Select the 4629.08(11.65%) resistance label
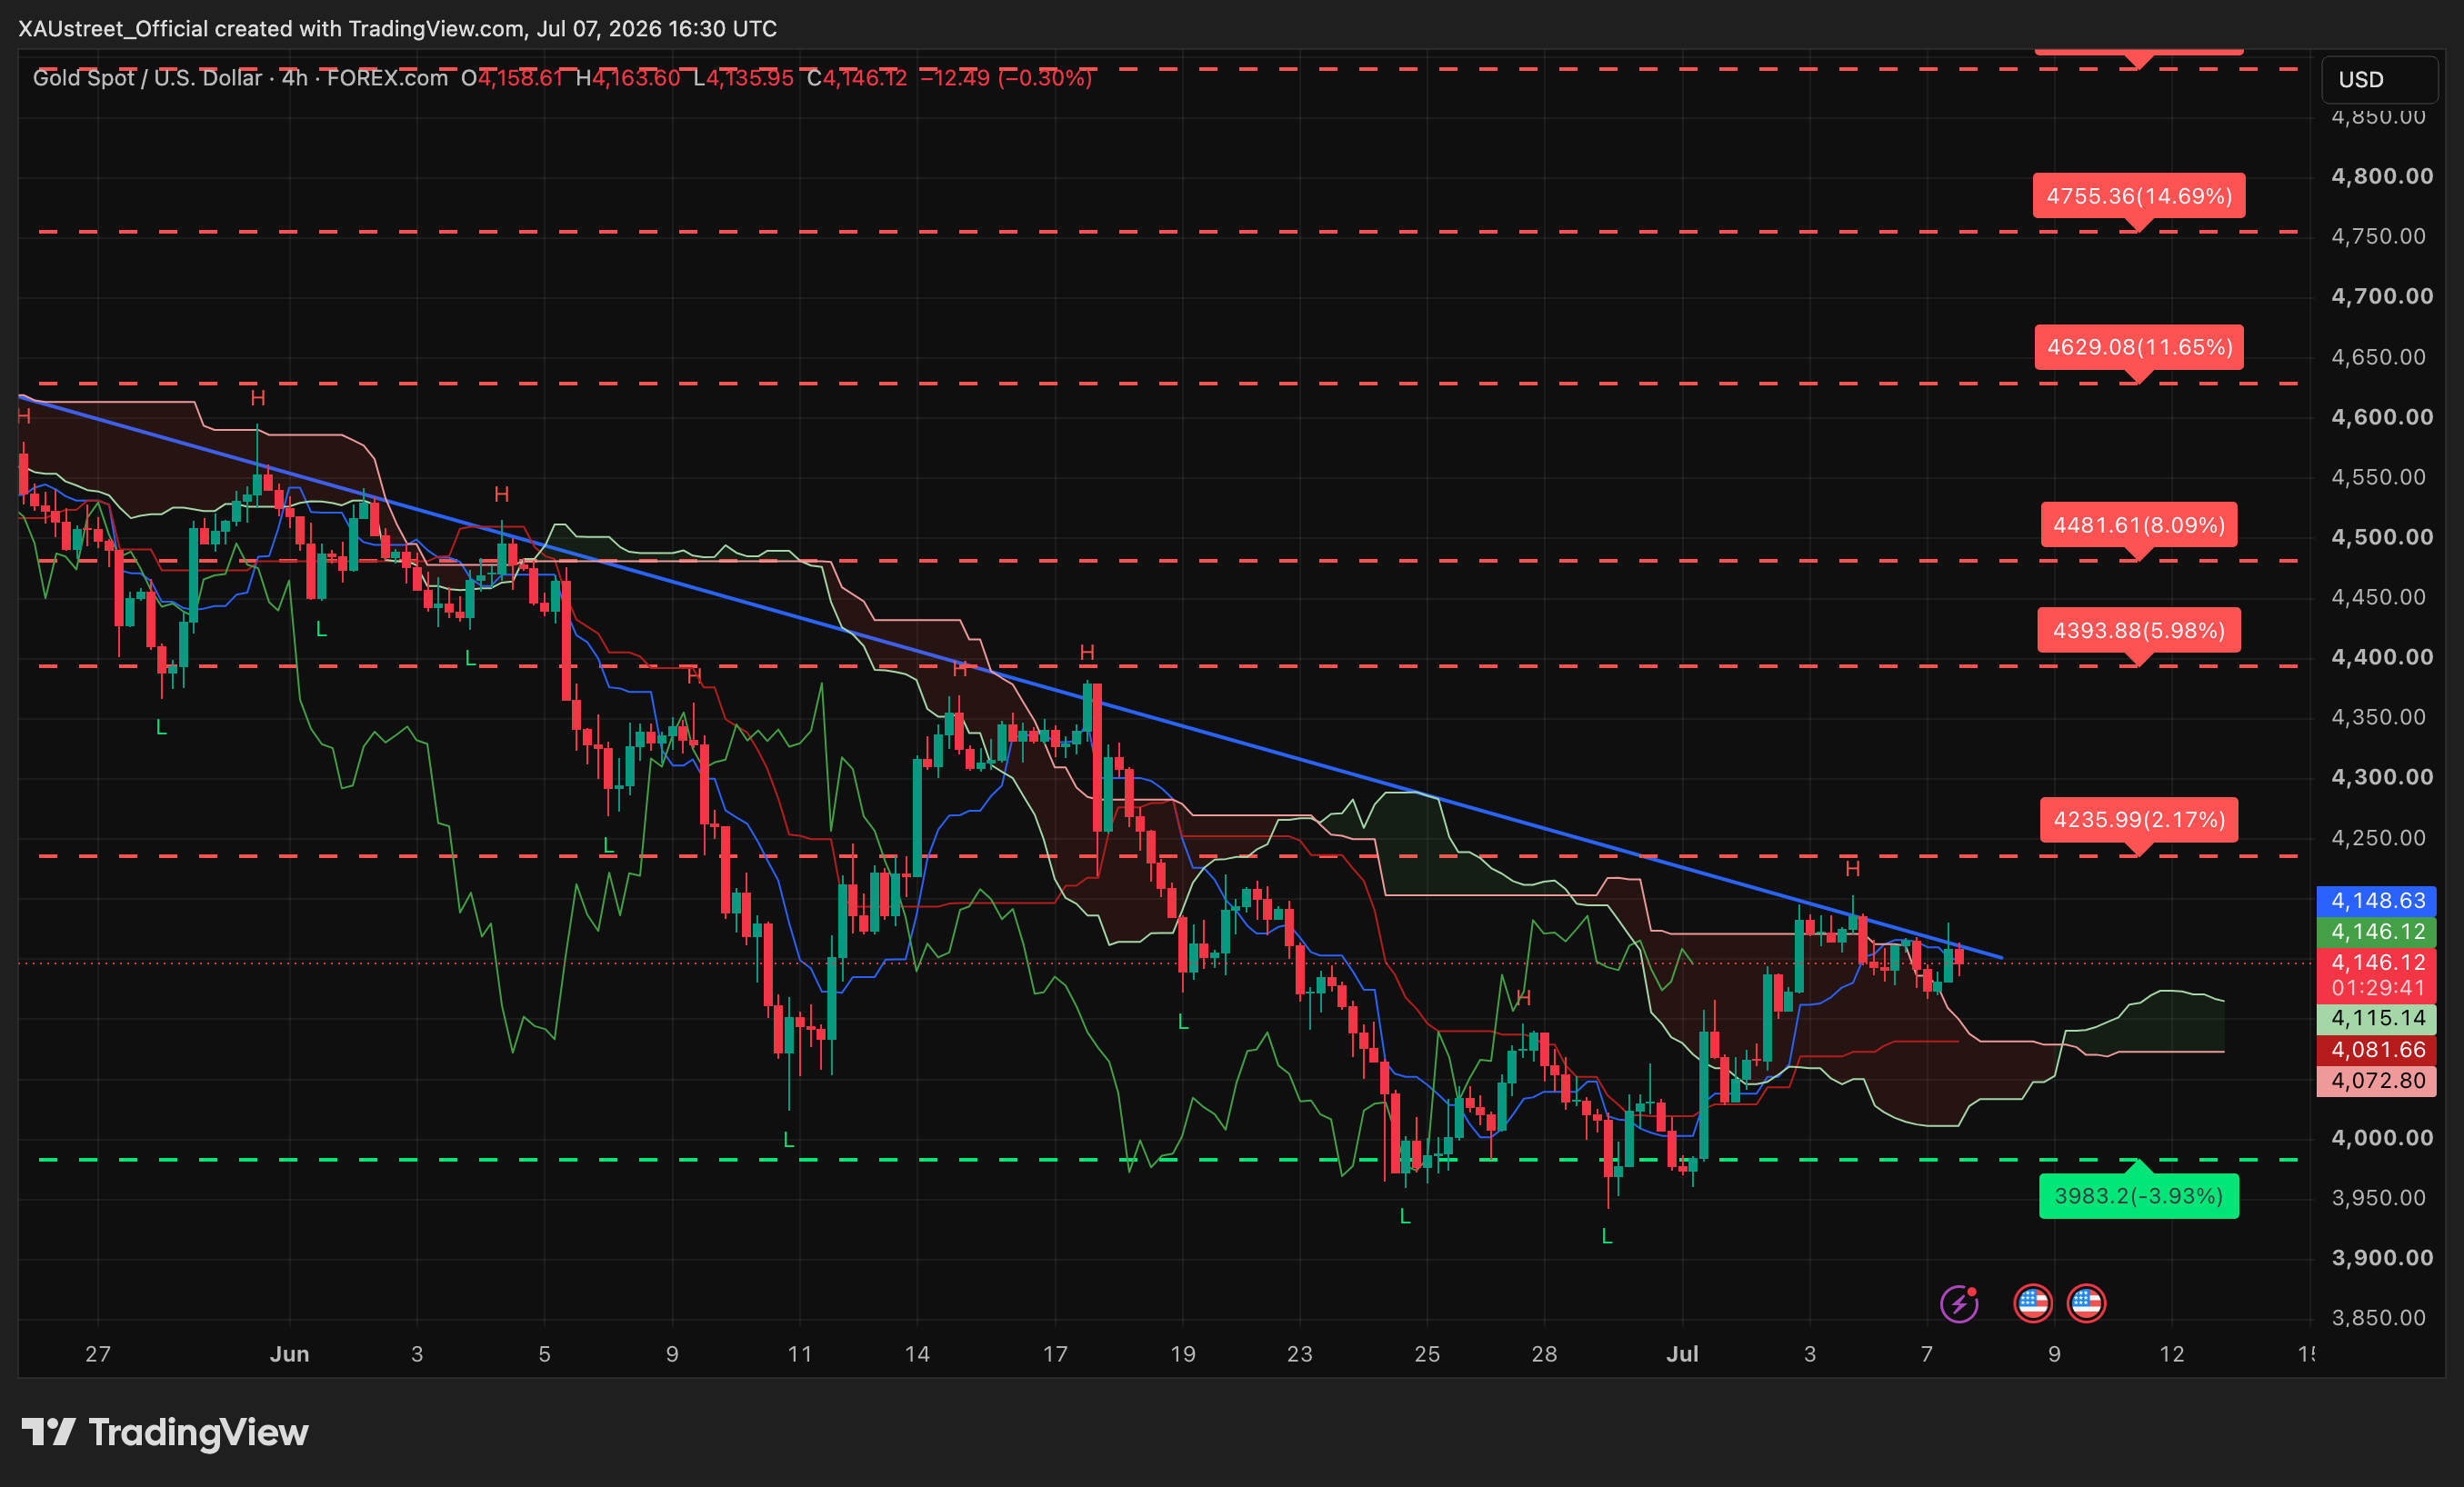The width and height of the screenshot is (2464, 1487). pos(2139,347)
